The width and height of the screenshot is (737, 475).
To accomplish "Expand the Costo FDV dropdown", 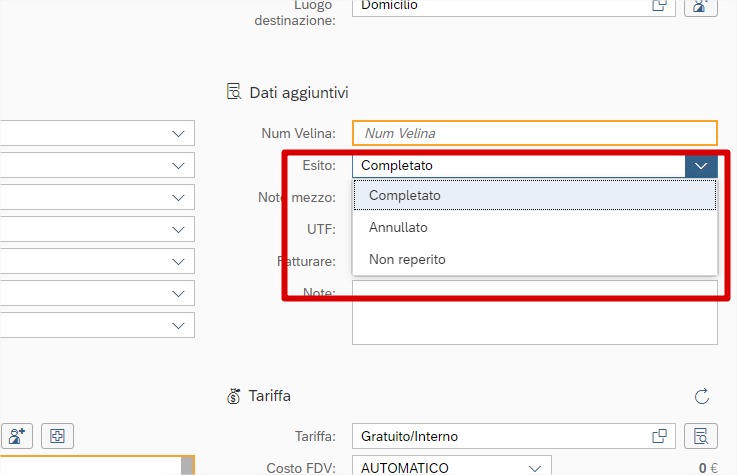I will 534,467.
